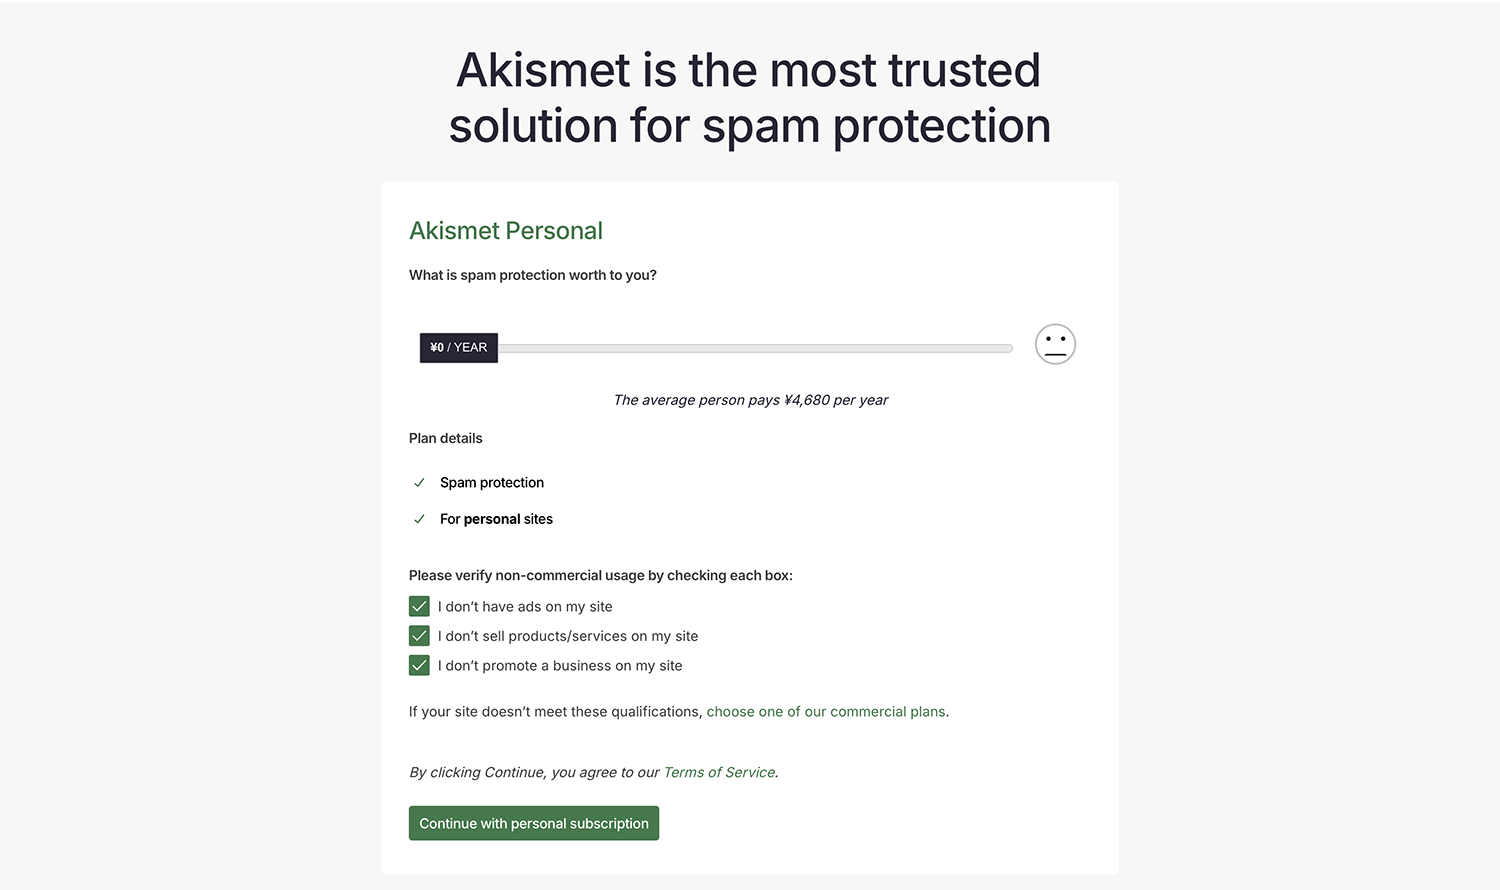Open the Terms of Service link
Screen dimensions: 1500x890
tap(719, 773)
